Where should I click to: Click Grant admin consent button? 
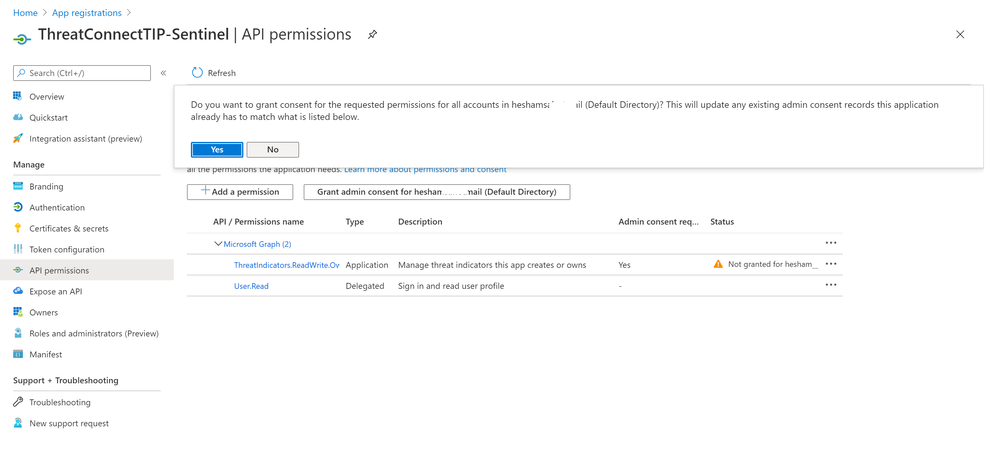436,192
